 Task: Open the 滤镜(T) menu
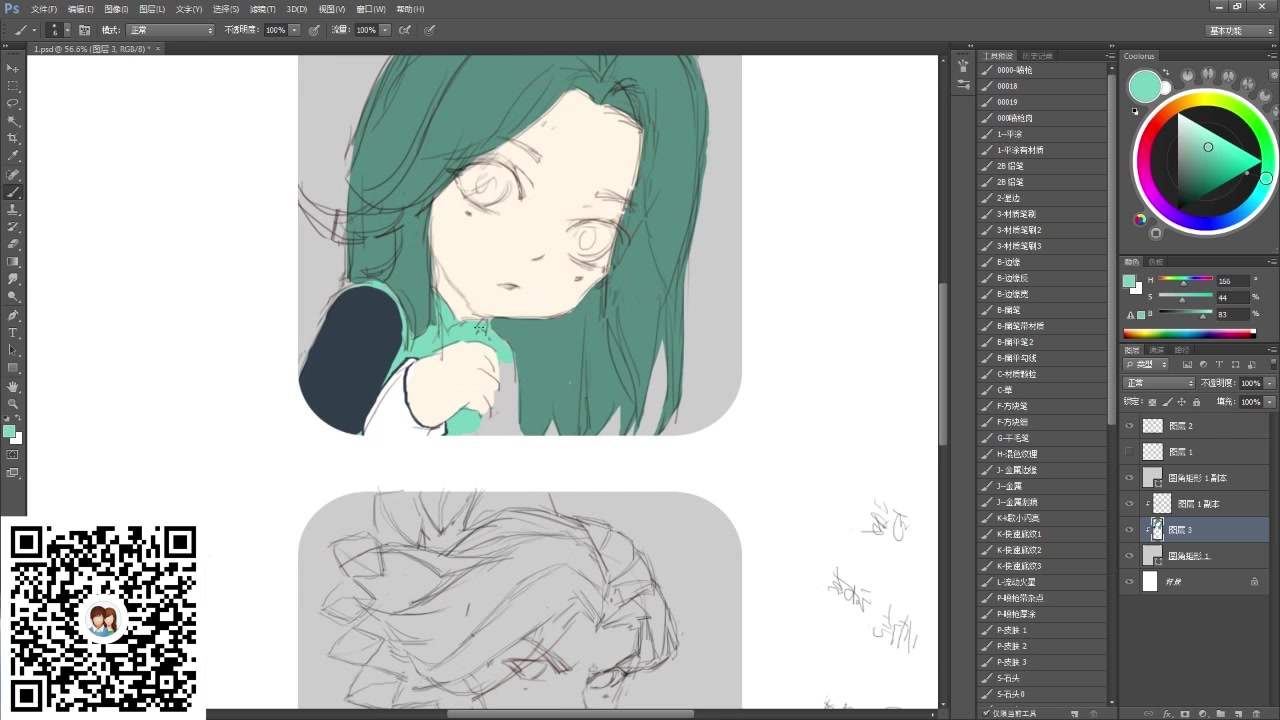[x=262, y=9]
